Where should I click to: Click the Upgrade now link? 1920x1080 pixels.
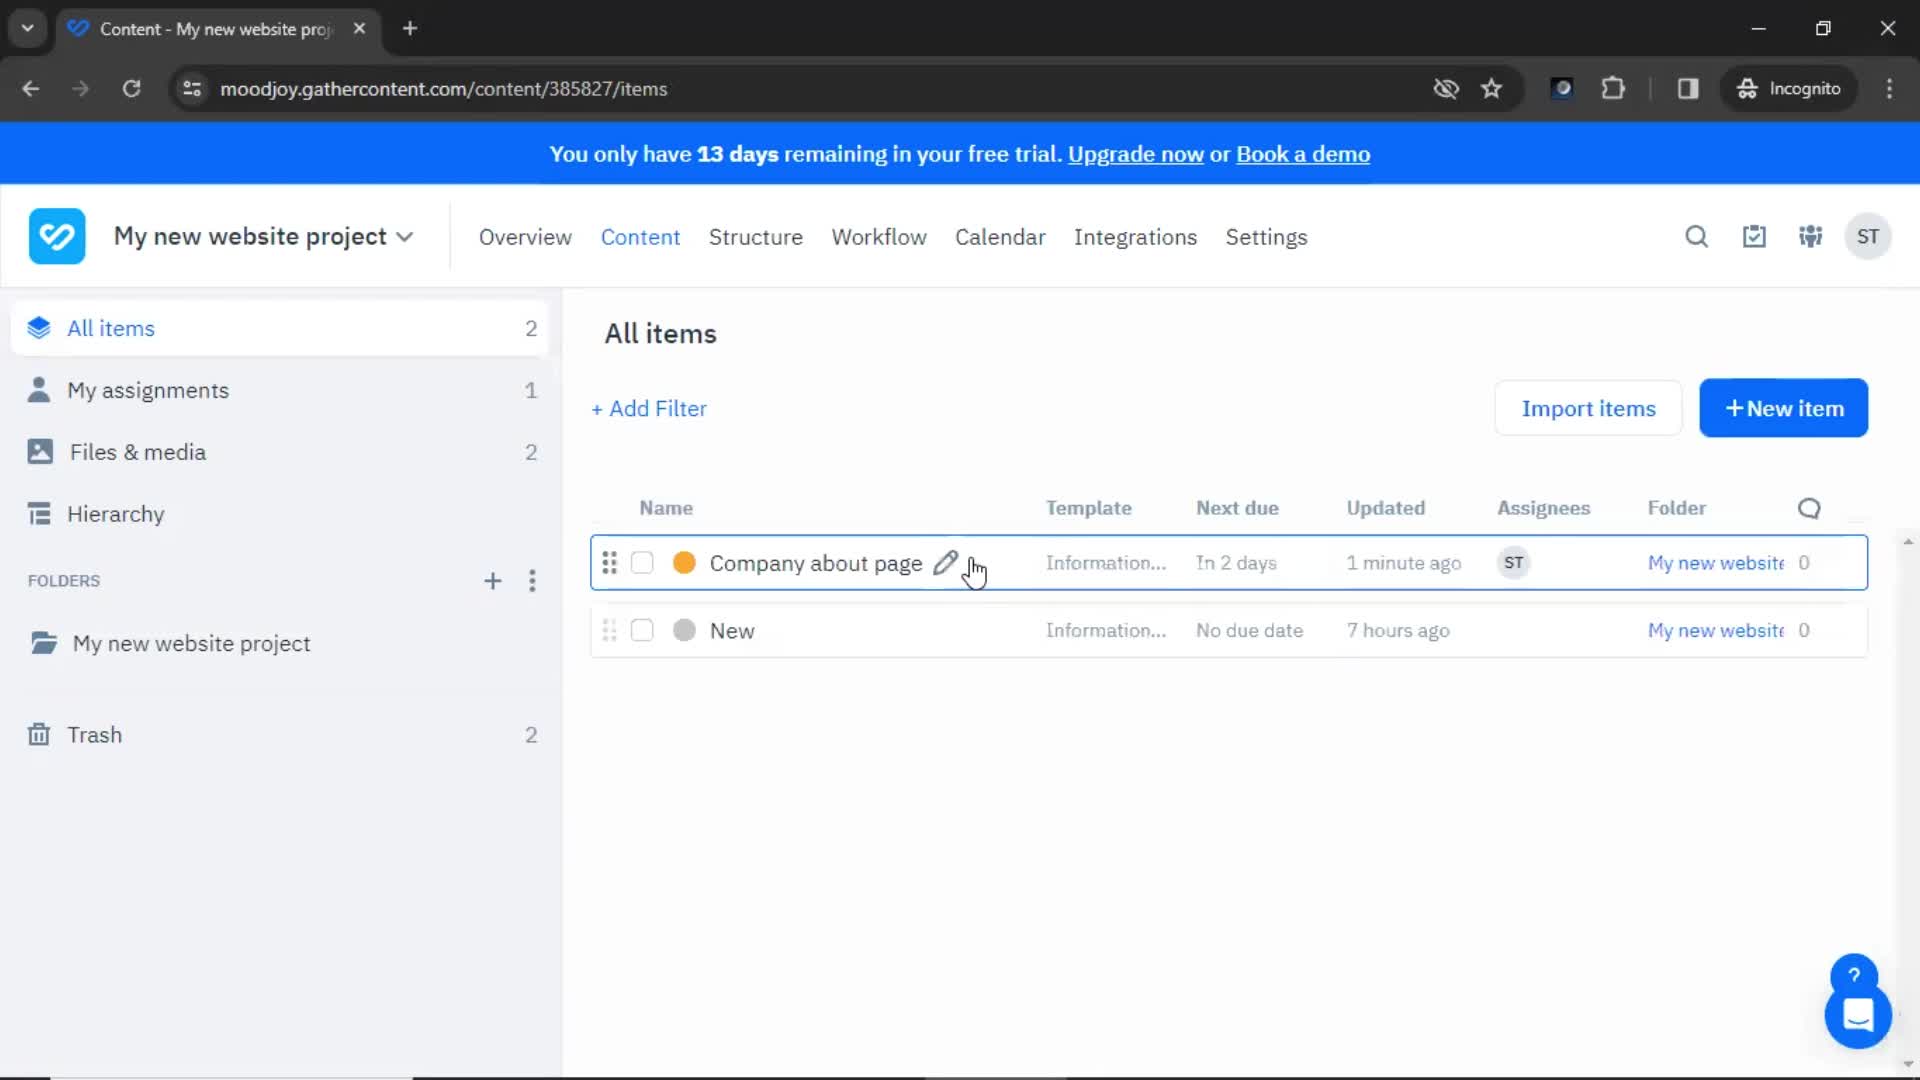pos(1135,154)
